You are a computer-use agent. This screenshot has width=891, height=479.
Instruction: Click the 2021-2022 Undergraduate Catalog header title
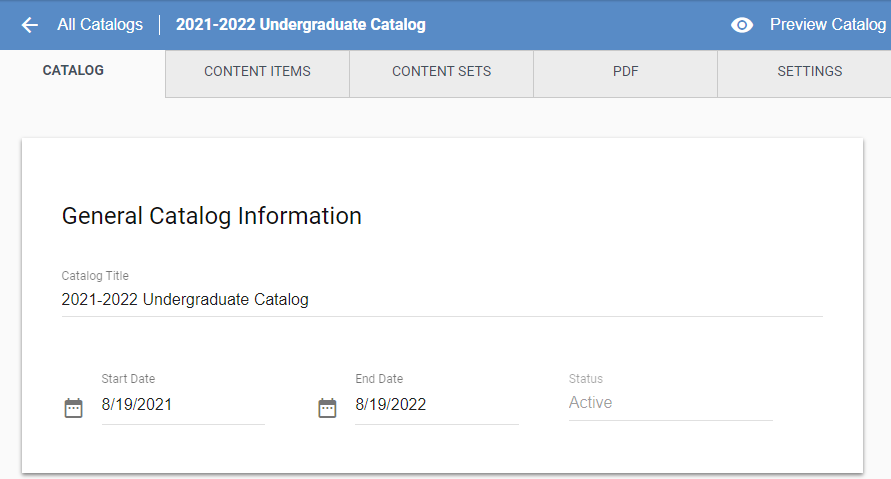301,24
